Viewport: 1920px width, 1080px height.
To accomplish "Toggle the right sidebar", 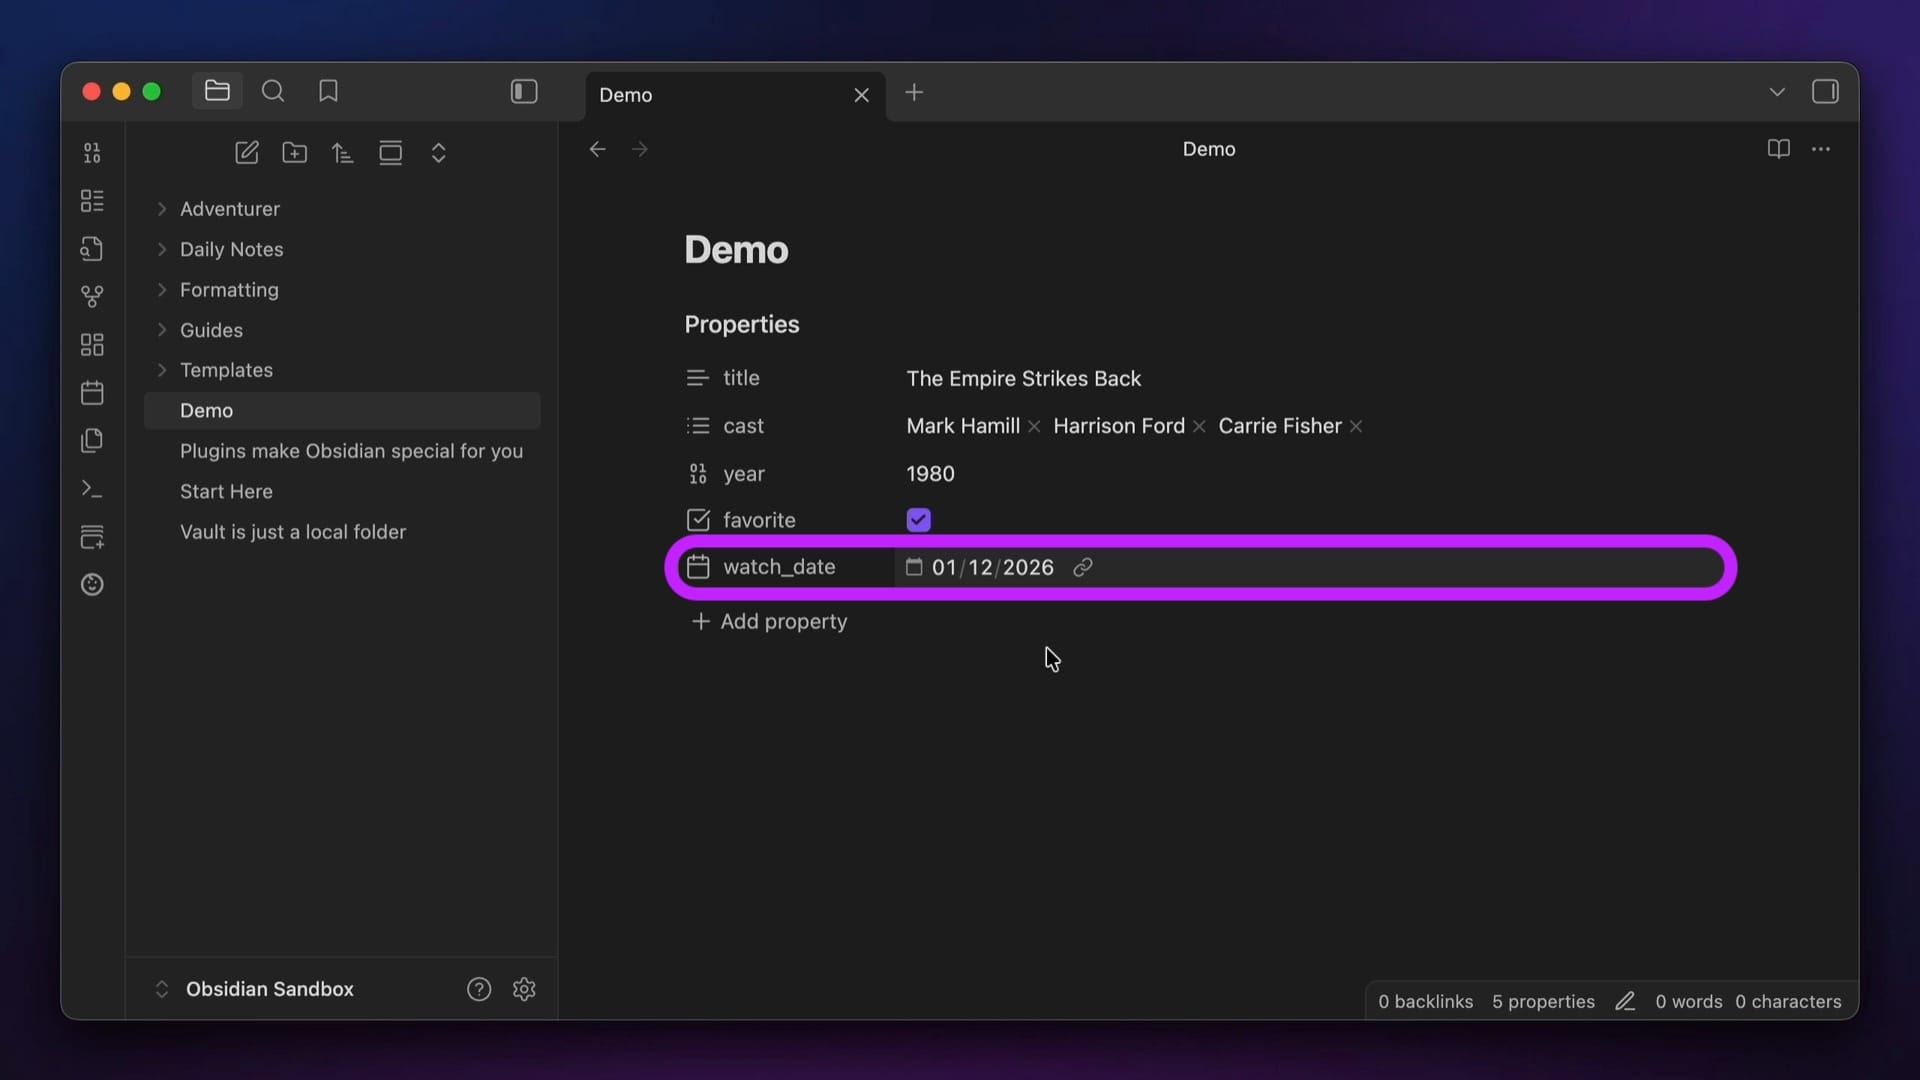I will 1825,92.
